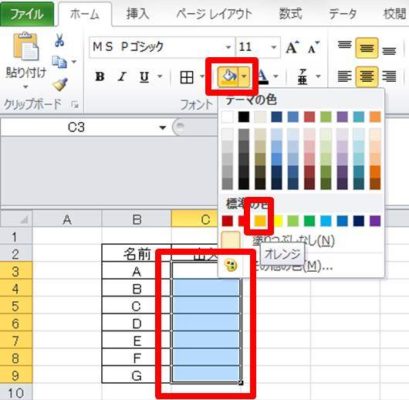Click the font color A icon
Screen dimensions: 409x400
[x=263, y=76]
